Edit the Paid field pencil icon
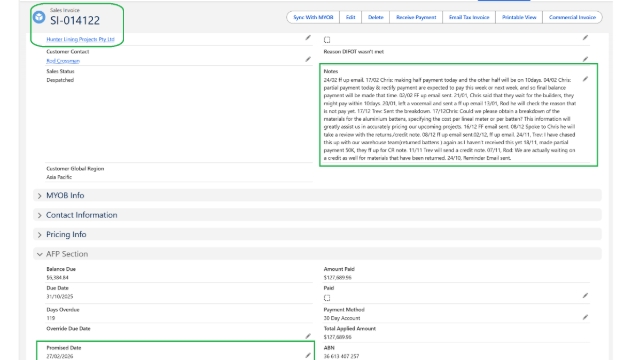 (585, 296)
